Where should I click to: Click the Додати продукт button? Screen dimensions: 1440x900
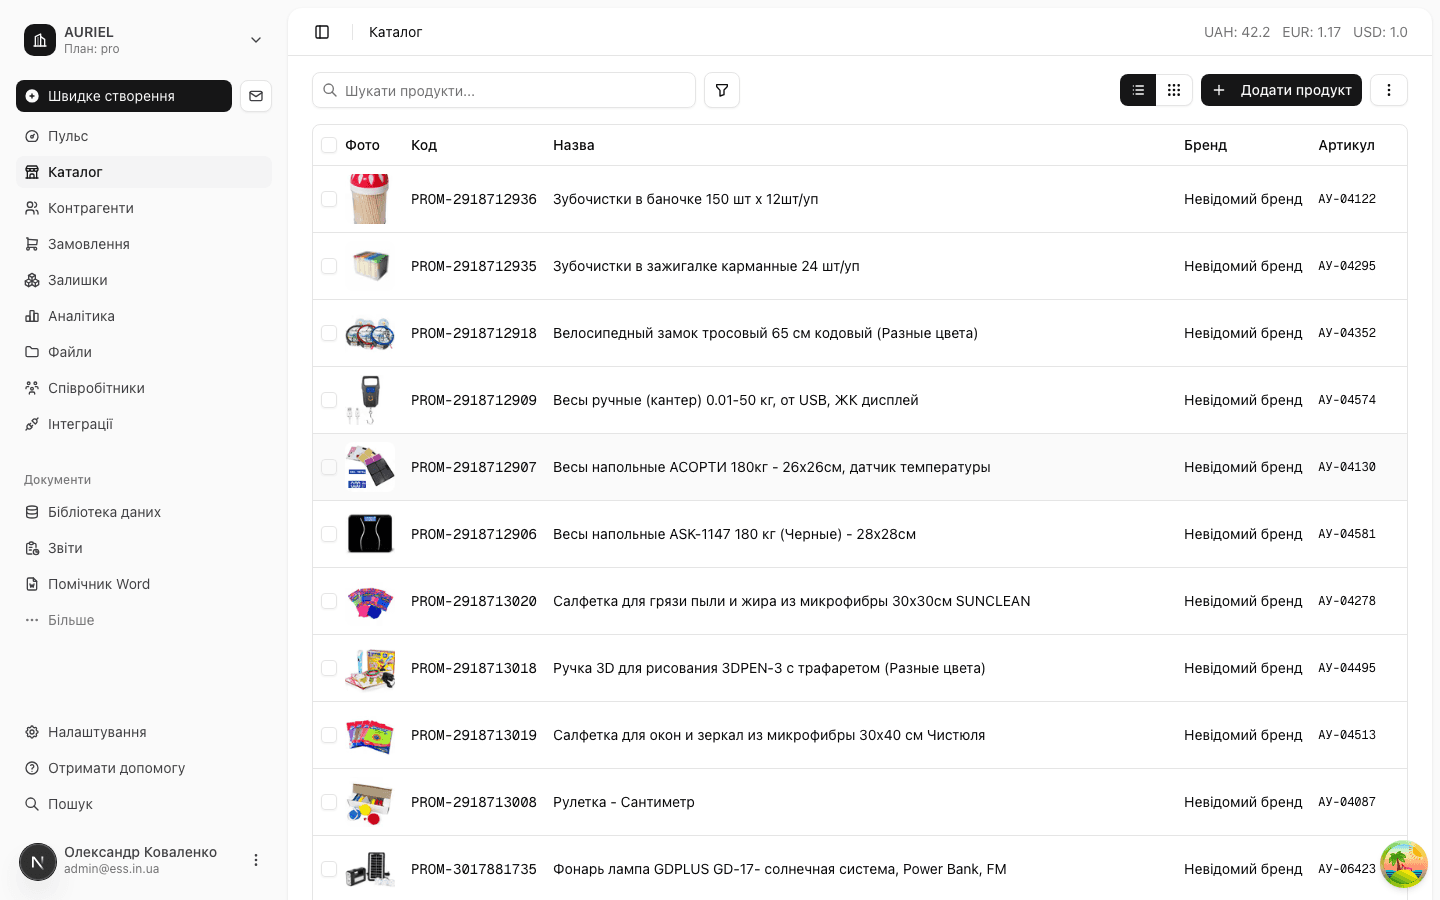[x=1281, y=90]
